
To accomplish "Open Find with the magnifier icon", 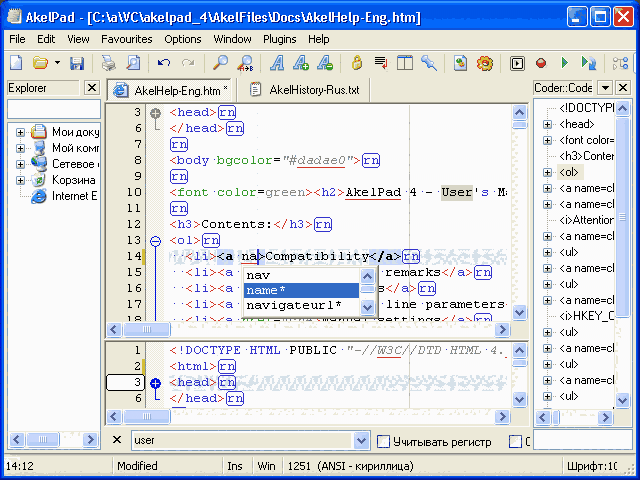I will coord(221,63).
